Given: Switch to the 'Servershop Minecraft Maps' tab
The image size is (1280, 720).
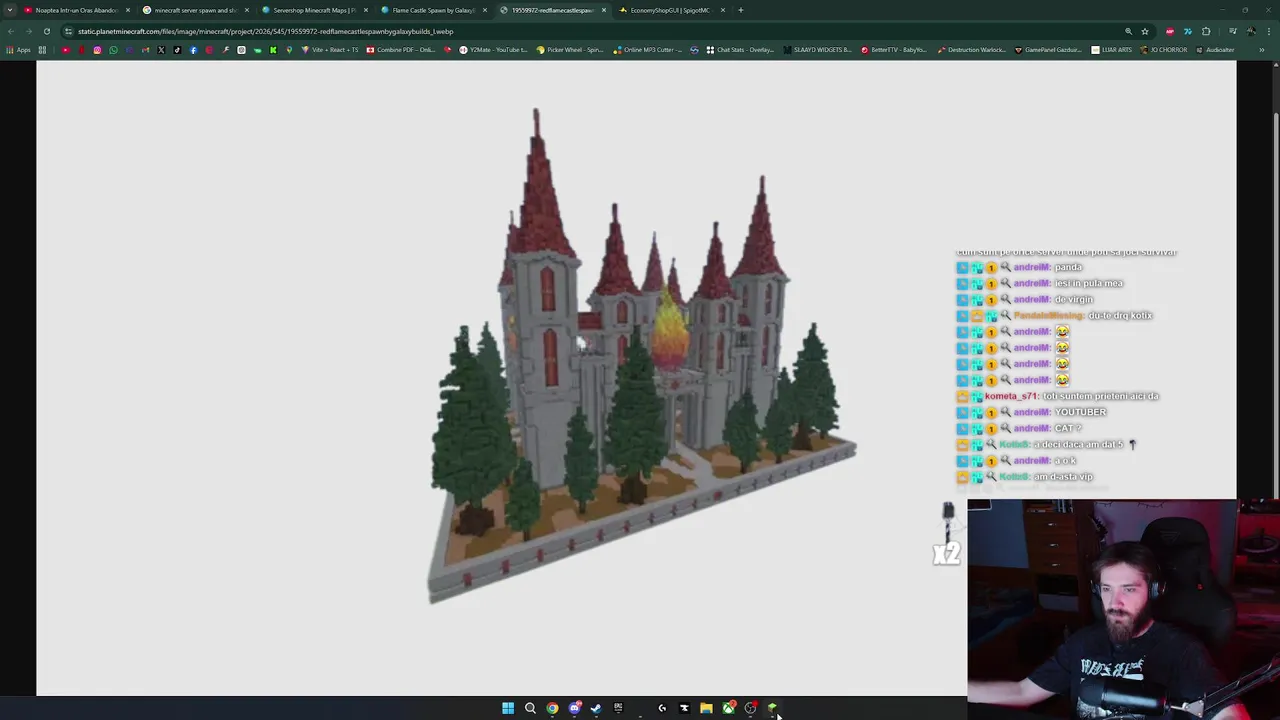Looking at the screenshot, I should click(x=313, y=10).
